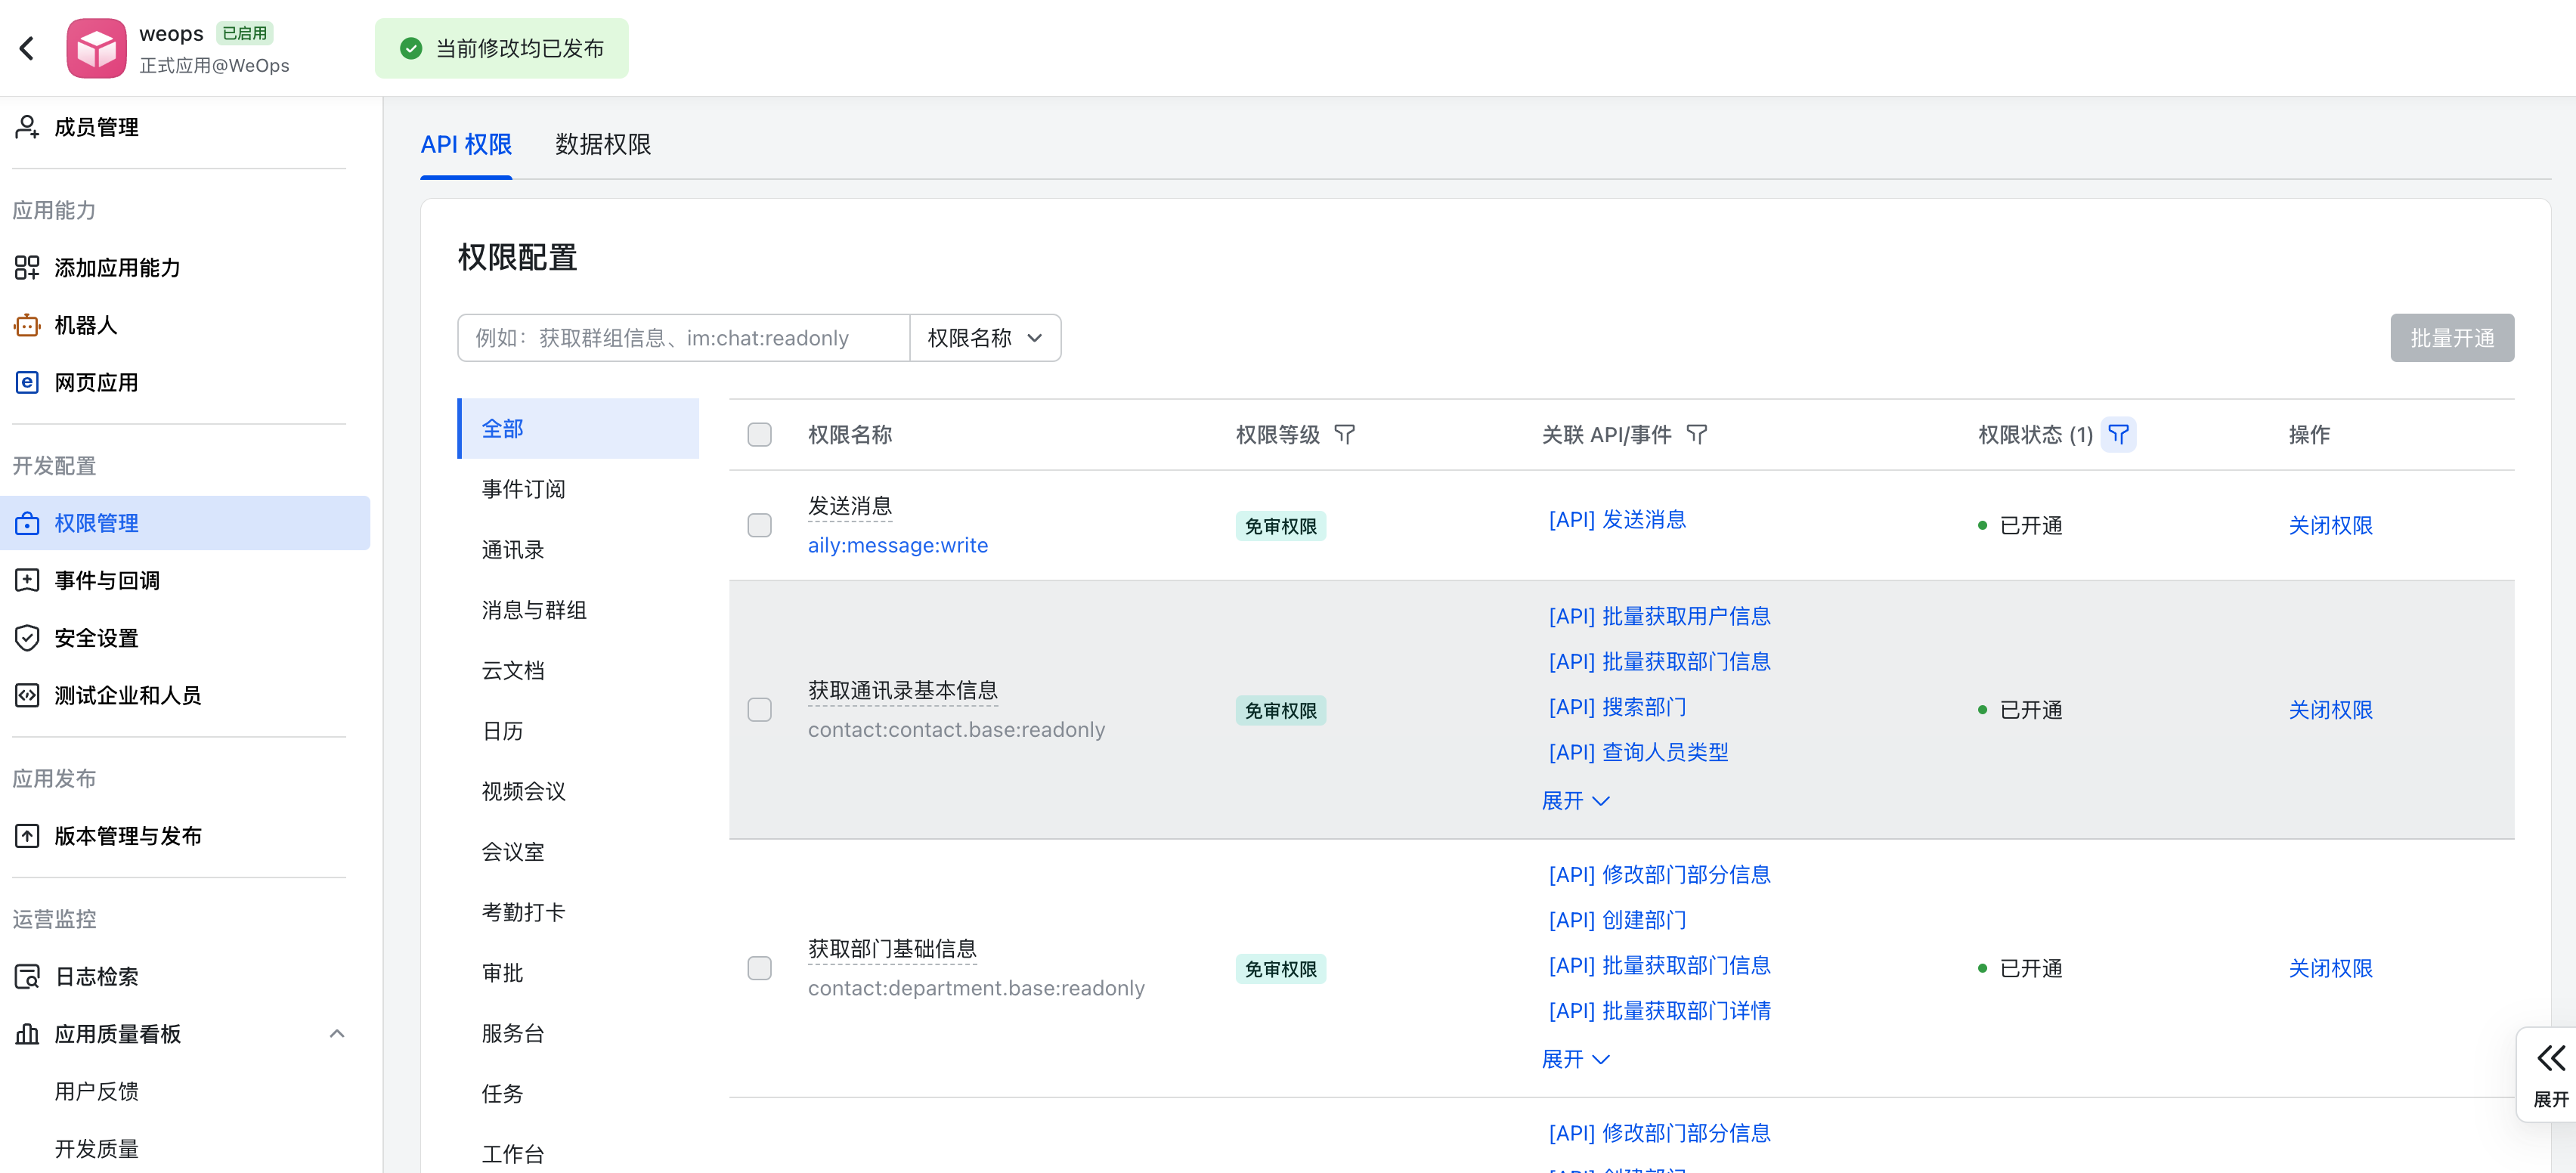The width and height of the screenshot is (2576, 1173).
Task: Filter by 权限等级 funnel icon
Action: coord(1345,434)
